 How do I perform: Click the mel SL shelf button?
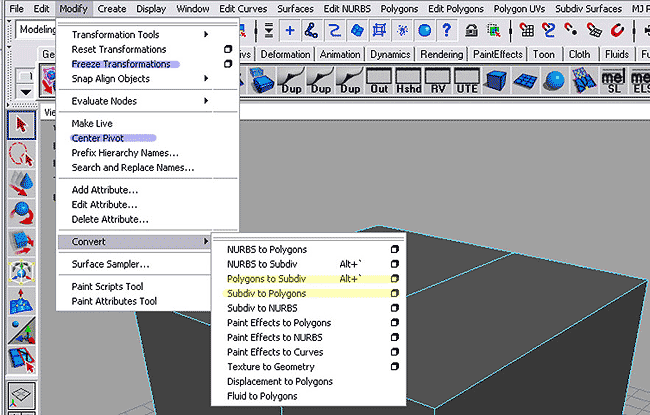tap(614, 81)
